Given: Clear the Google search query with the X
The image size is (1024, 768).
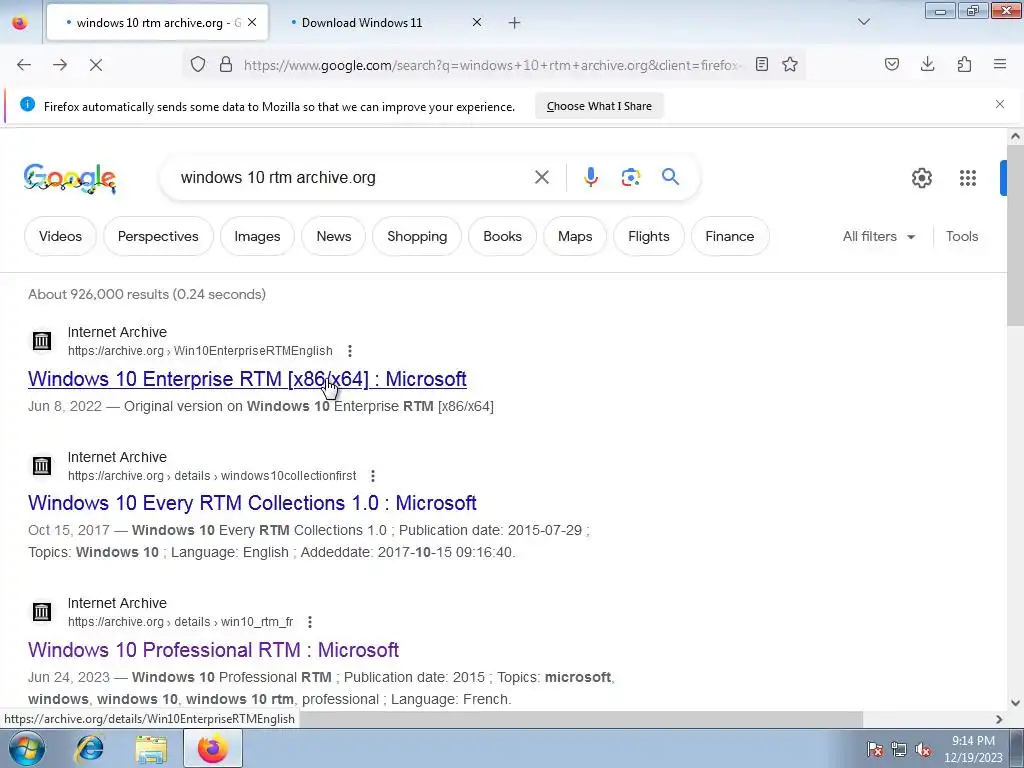Looking at the screenshot, I should pos(542,177).
